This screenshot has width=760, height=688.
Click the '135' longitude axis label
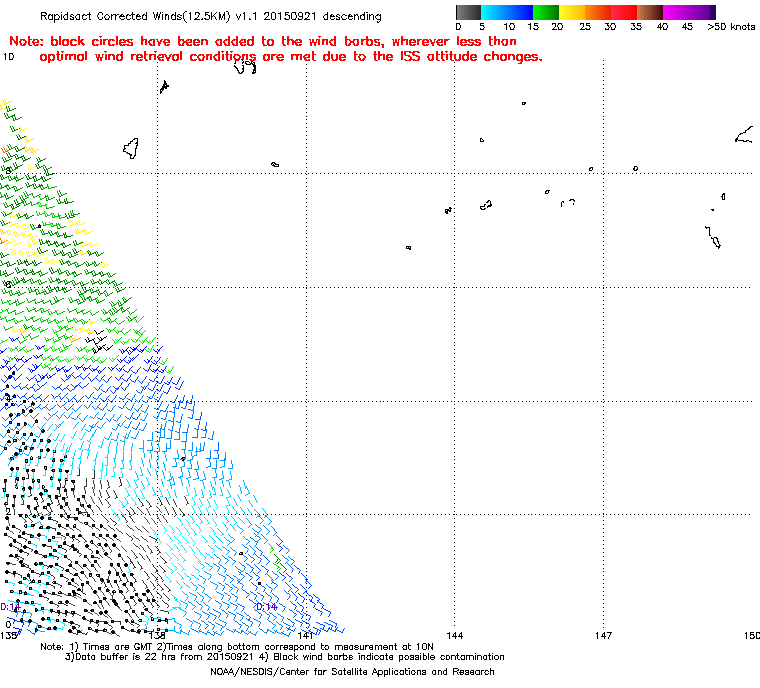8,635
